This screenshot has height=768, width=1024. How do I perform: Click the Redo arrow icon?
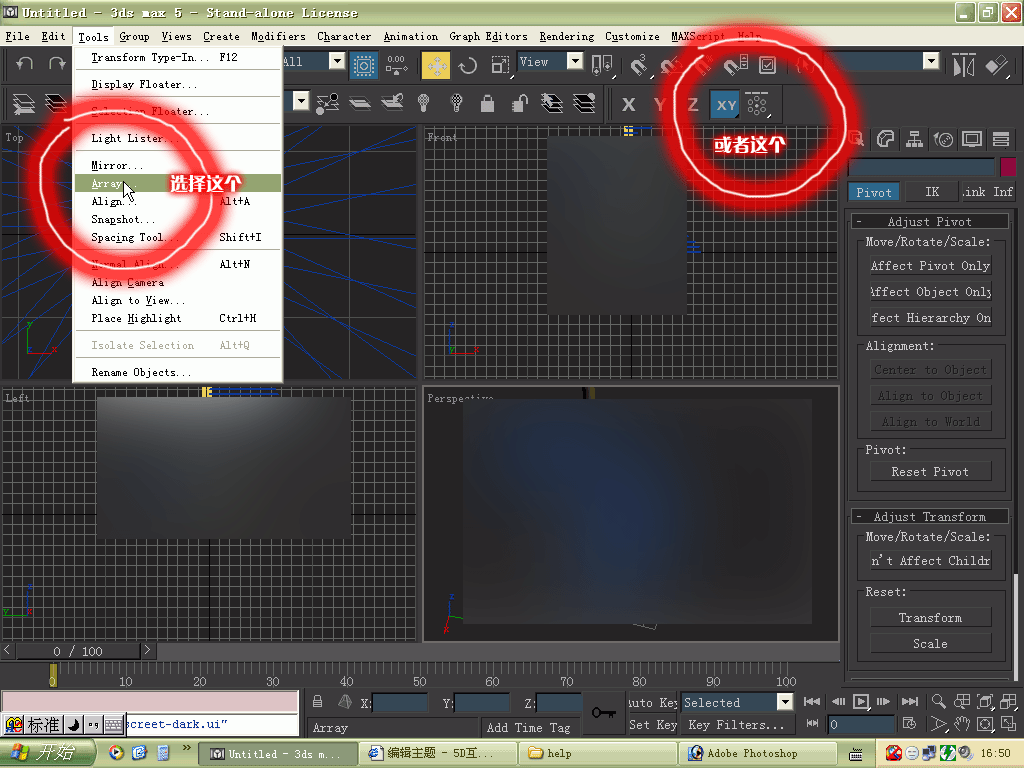coord(57,63)
